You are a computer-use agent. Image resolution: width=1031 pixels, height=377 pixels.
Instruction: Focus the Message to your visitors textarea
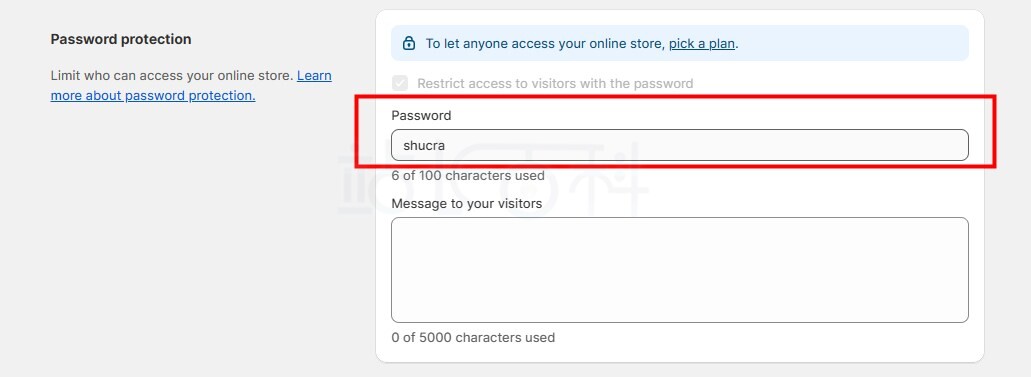679,270
